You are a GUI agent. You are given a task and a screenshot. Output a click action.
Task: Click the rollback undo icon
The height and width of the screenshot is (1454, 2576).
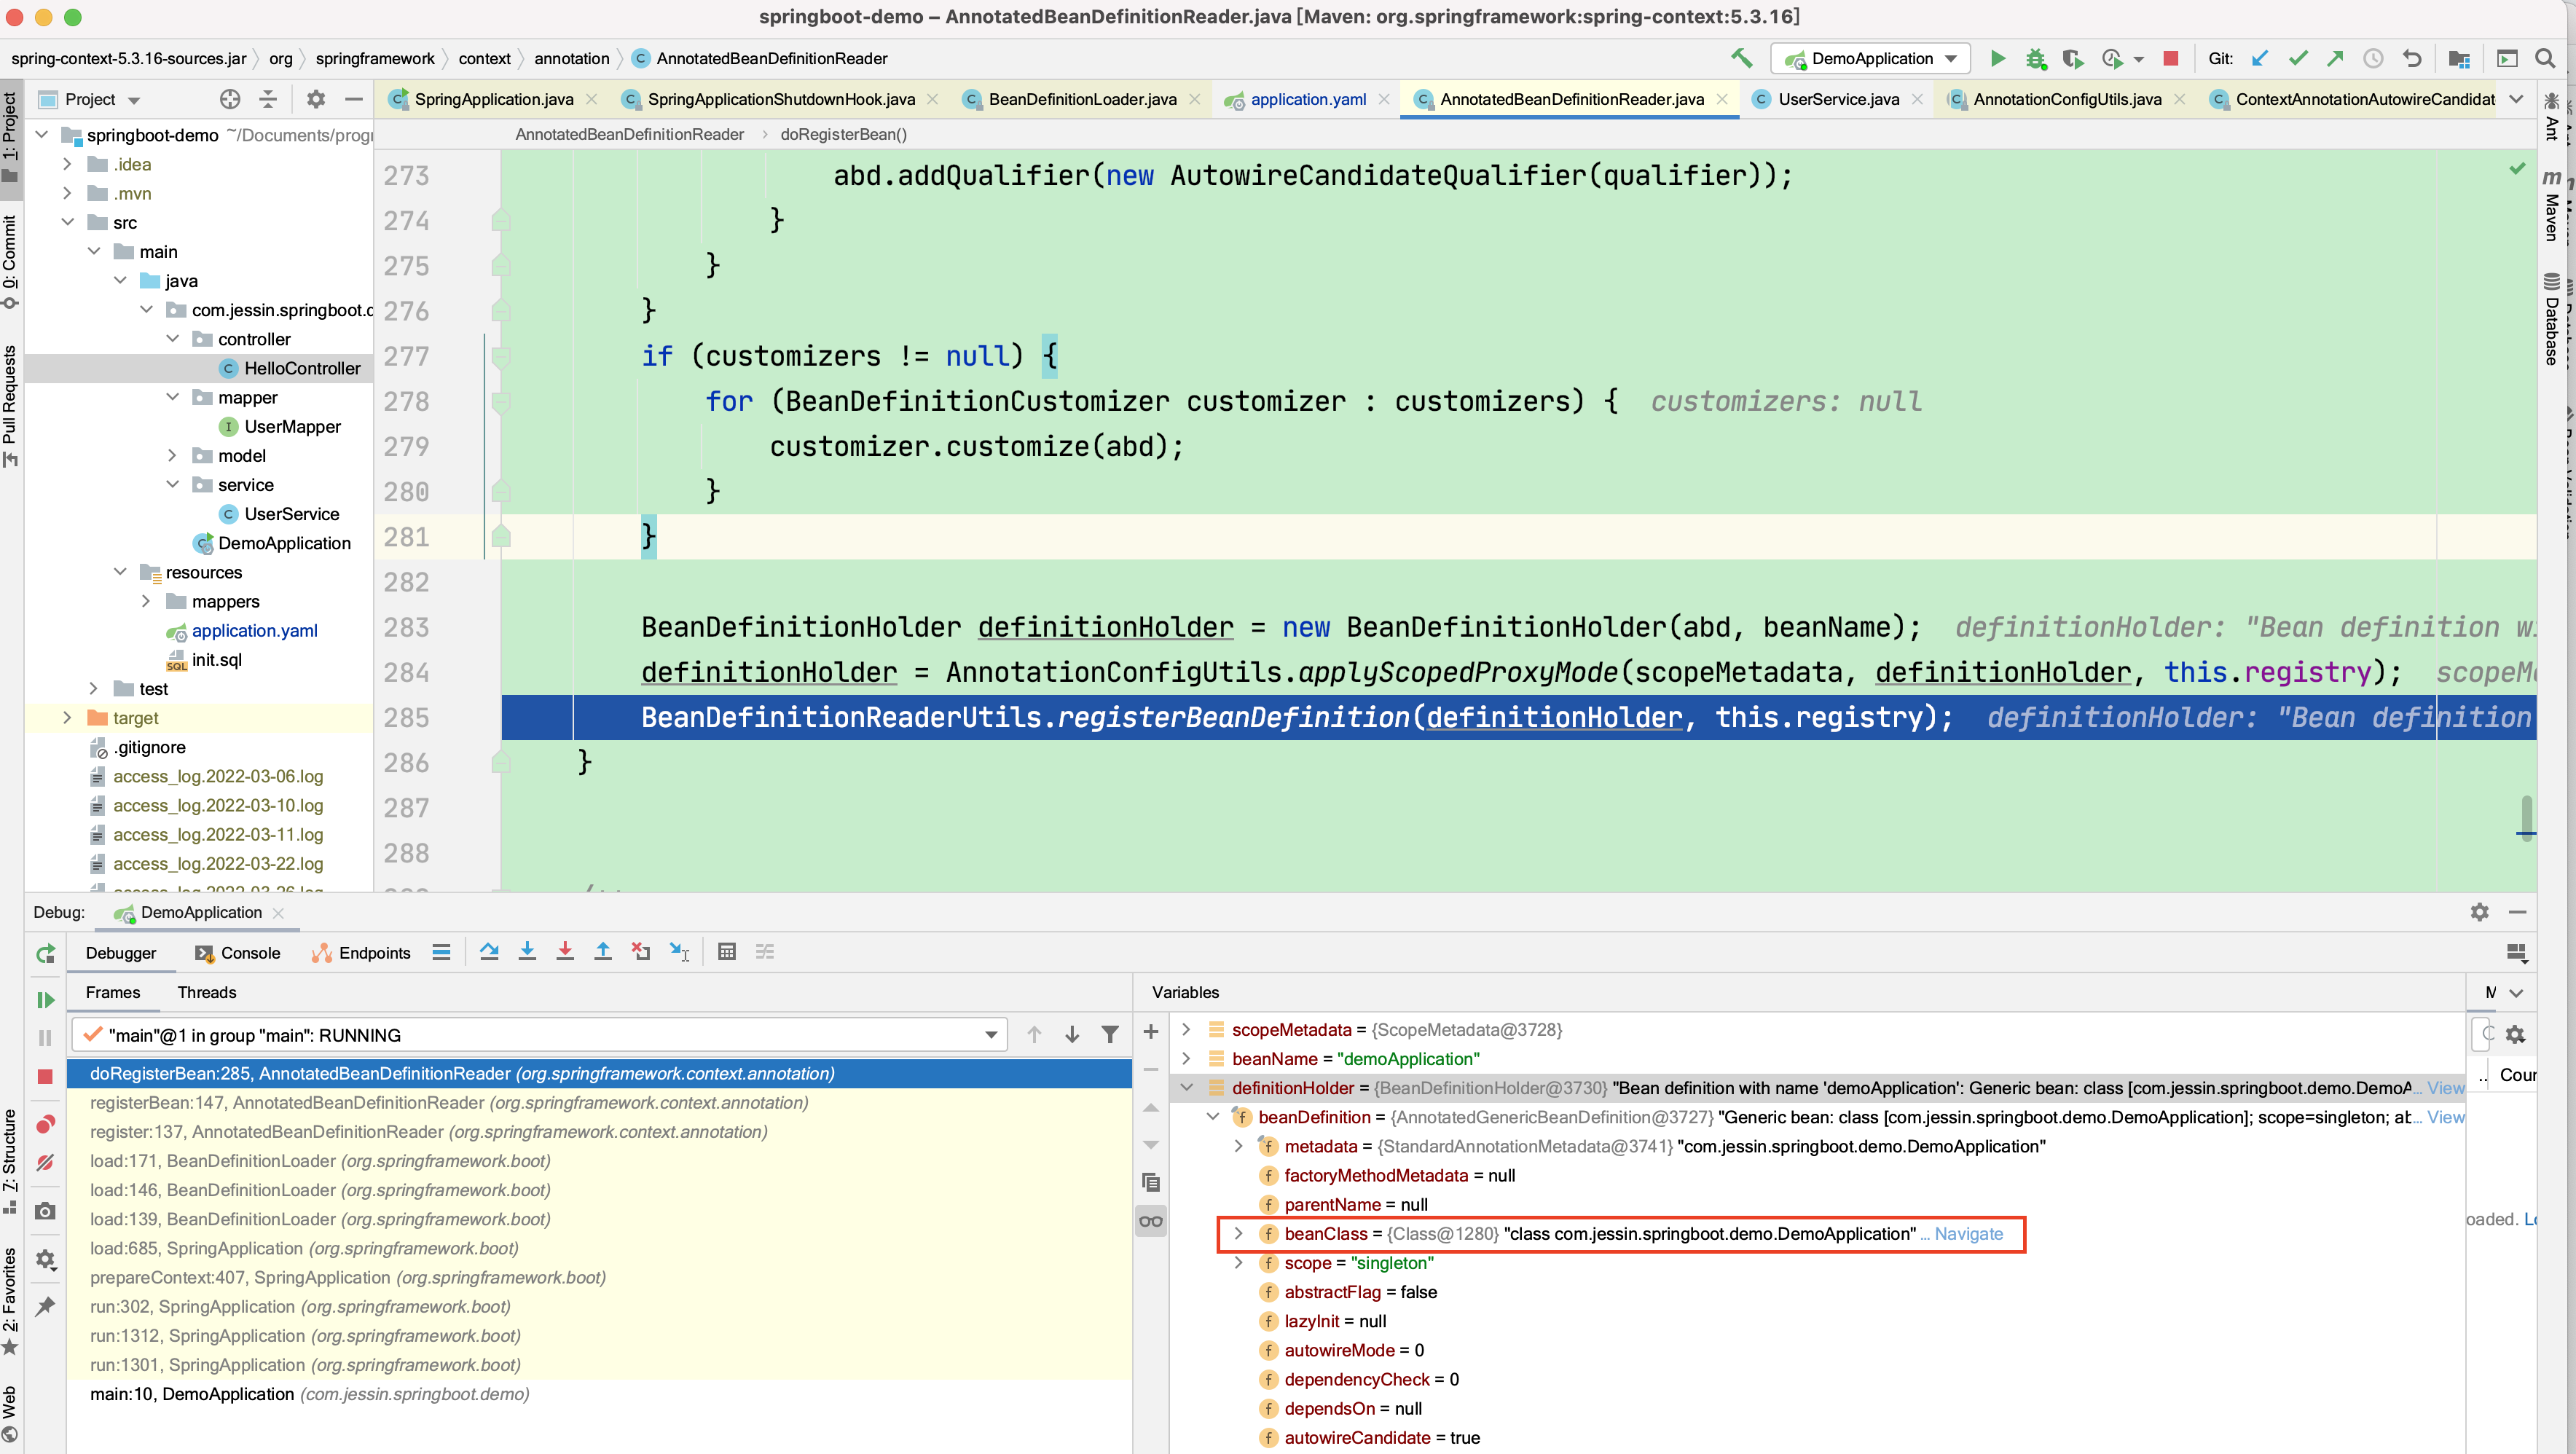pyautogui.click(x=2412, y=58)
